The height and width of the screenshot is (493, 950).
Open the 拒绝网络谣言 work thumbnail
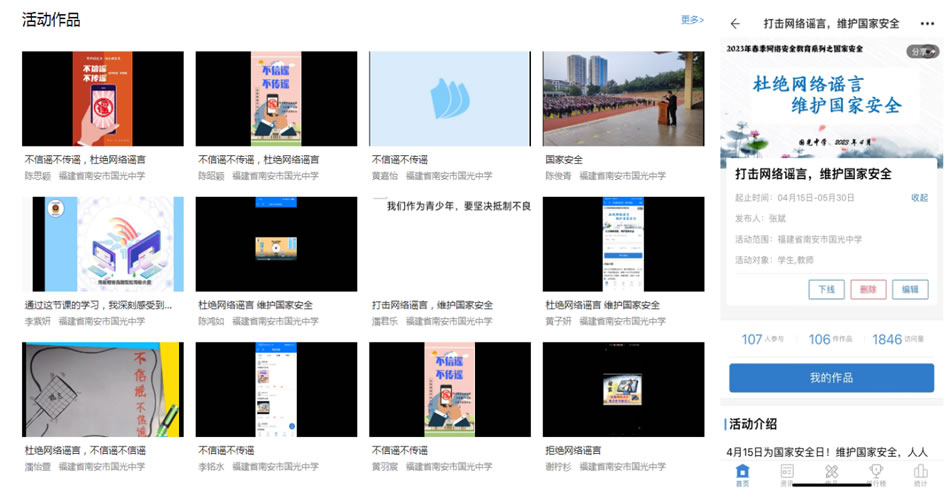click(623, 389)
